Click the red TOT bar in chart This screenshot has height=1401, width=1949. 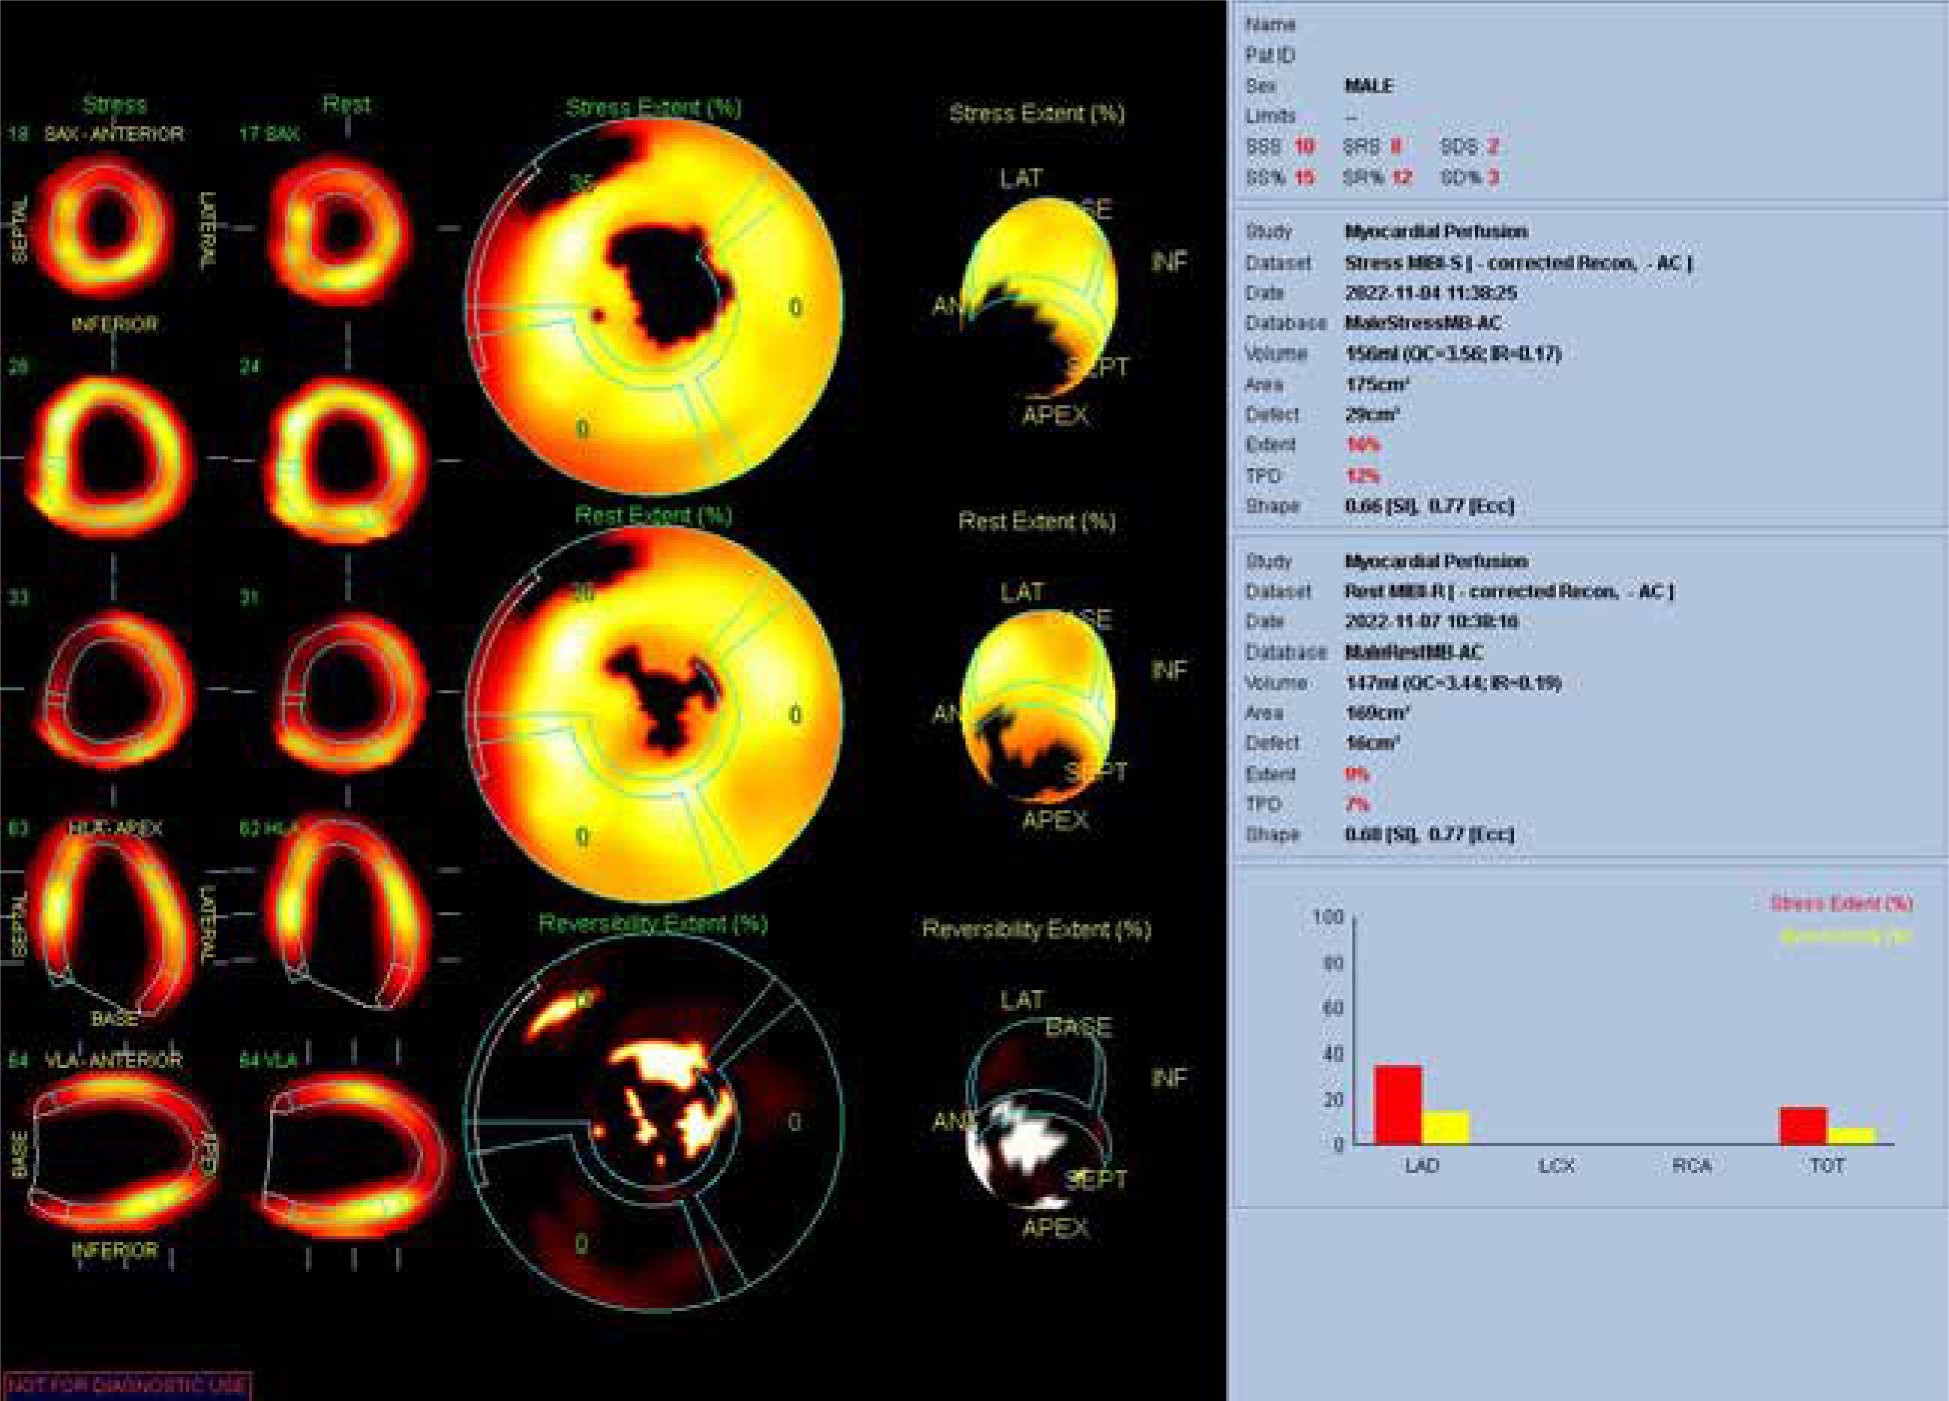pyautogui.click(x=1802, y=1125)
